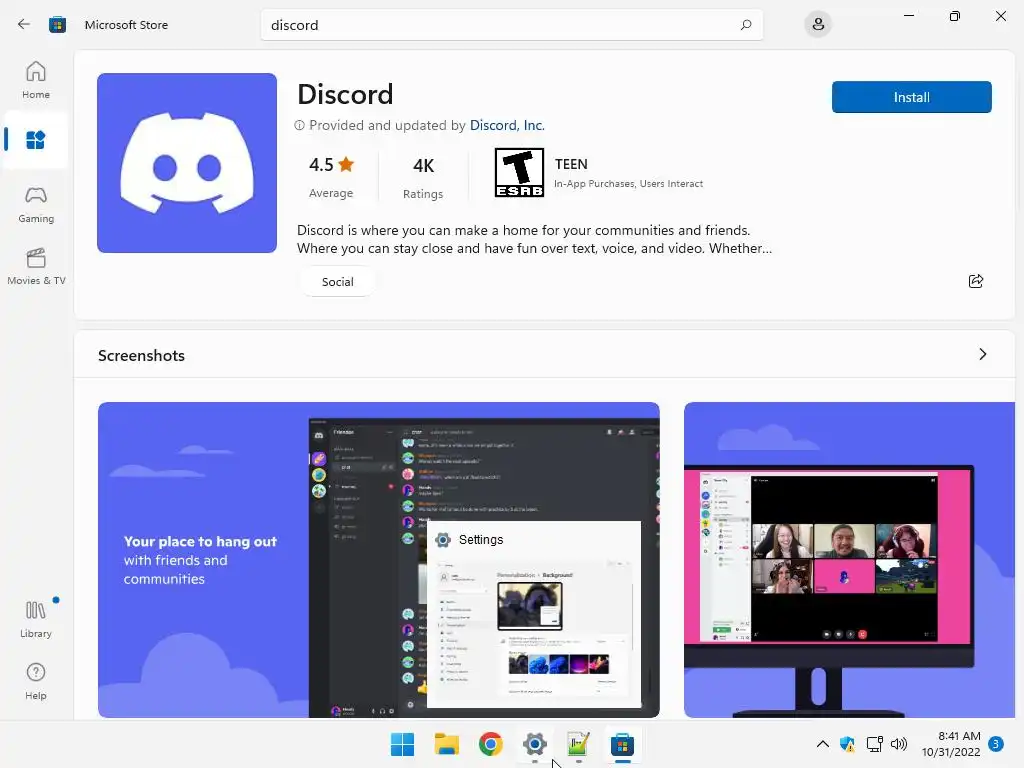Viewport: 1024px width, 768px height.
Task: Open the Discord, Inc. publisher link
Action: point(507,125)
